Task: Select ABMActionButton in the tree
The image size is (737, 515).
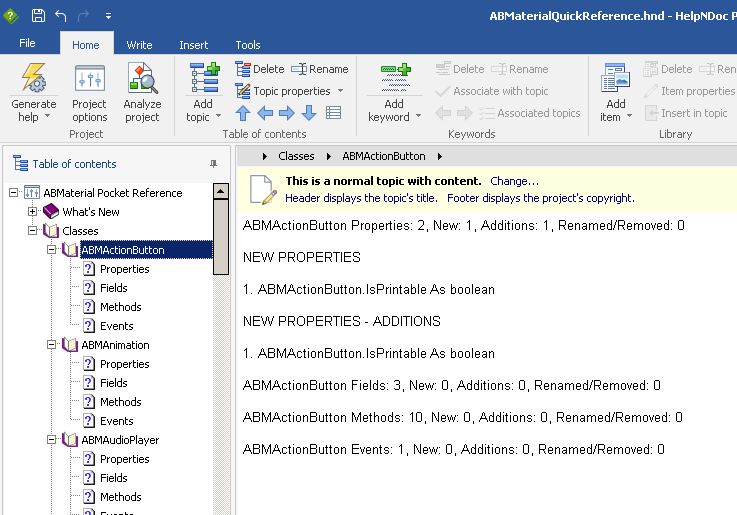Action: tap(123, 250)
